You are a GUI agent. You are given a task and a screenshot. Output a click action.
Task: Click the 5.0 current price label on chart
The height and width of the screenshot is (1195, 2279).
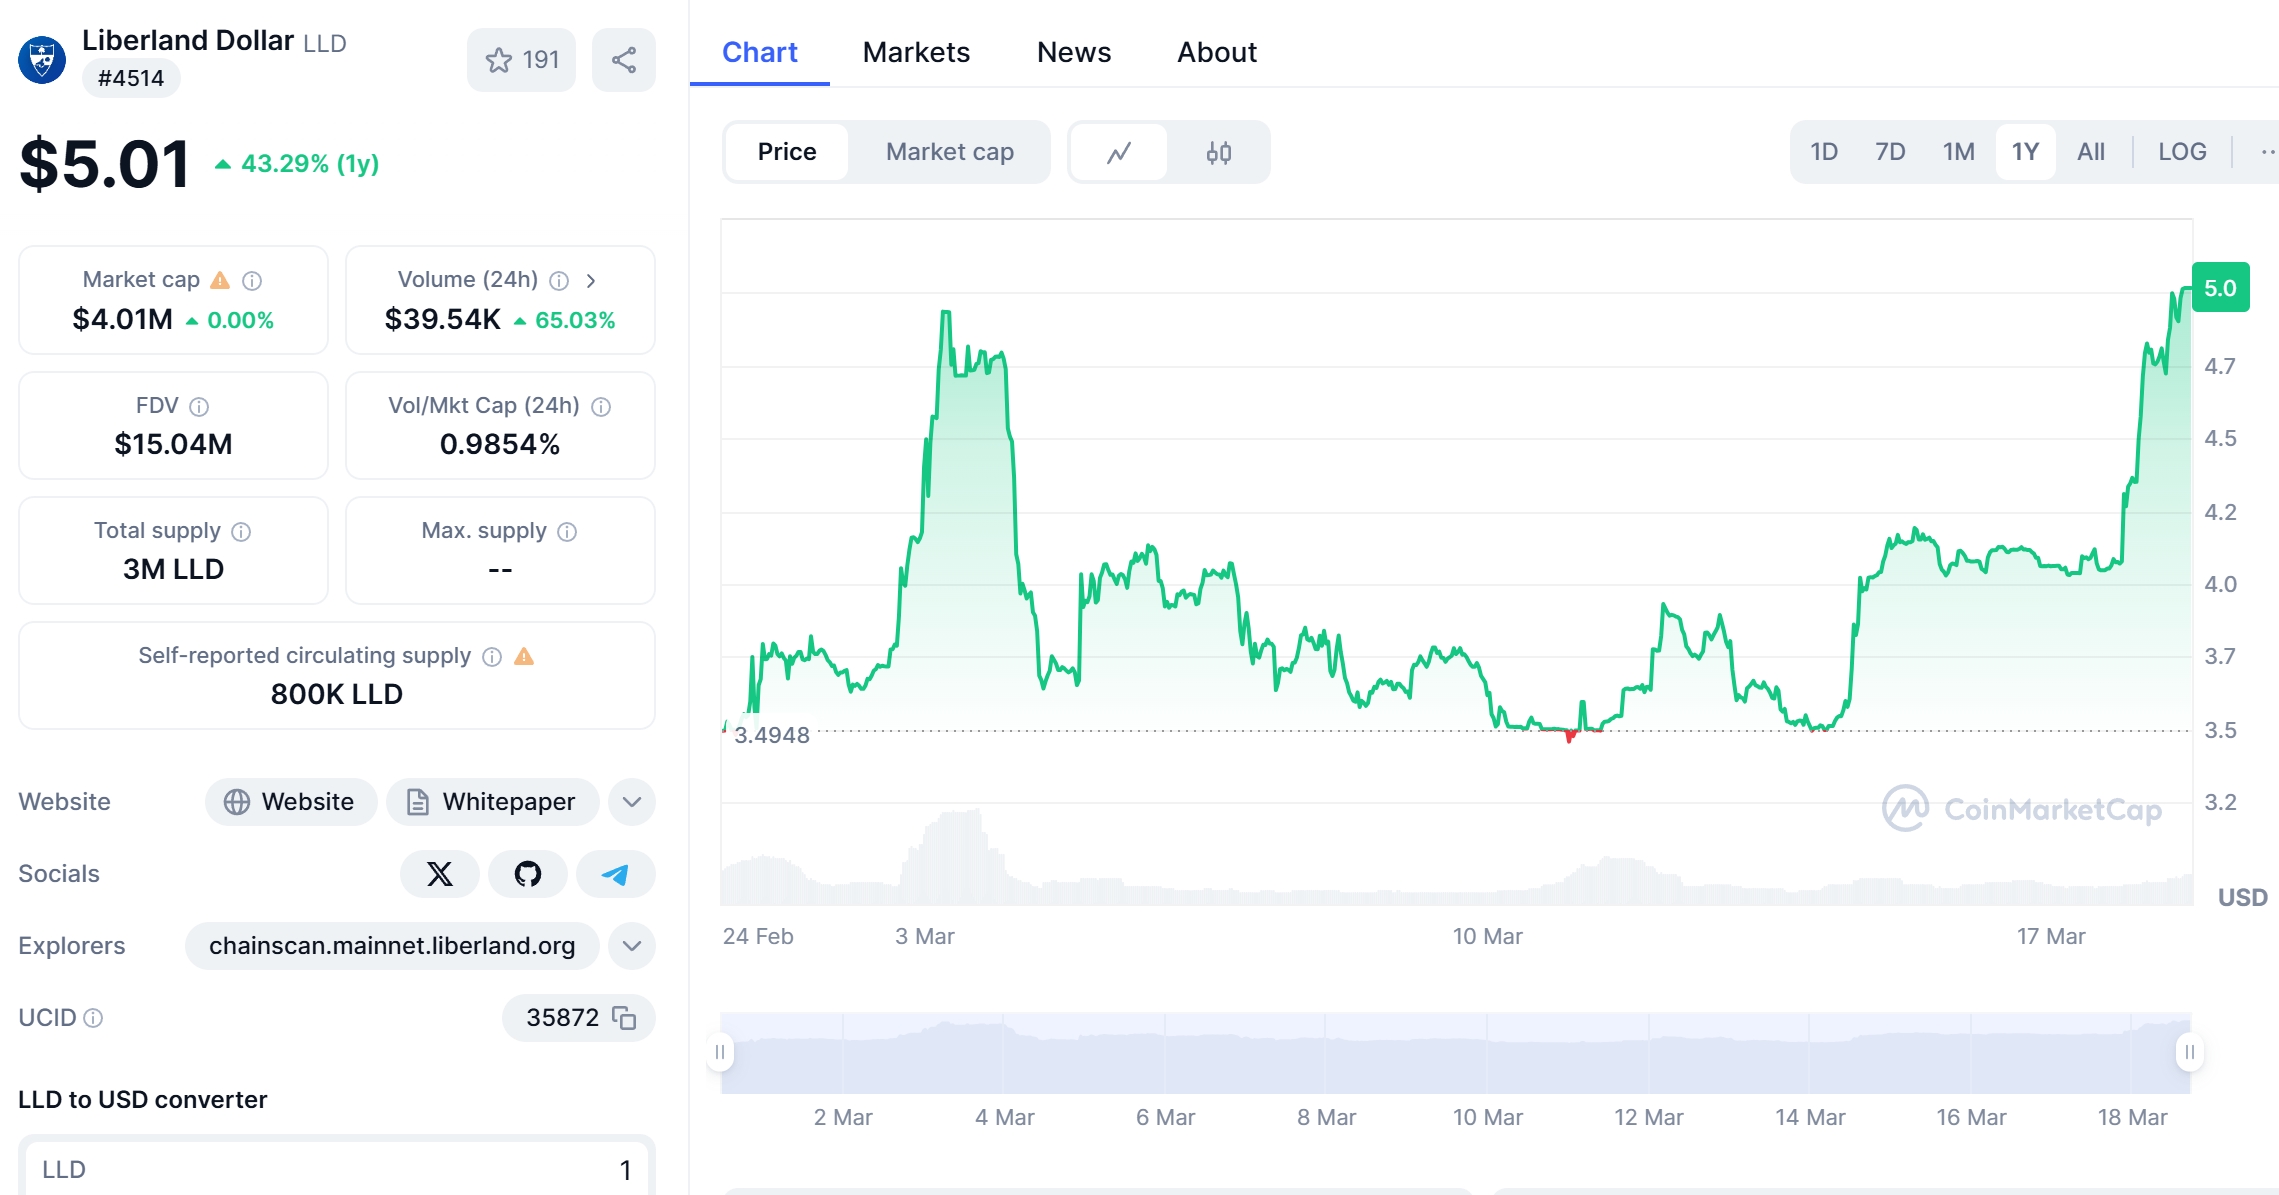point(2220,288)
